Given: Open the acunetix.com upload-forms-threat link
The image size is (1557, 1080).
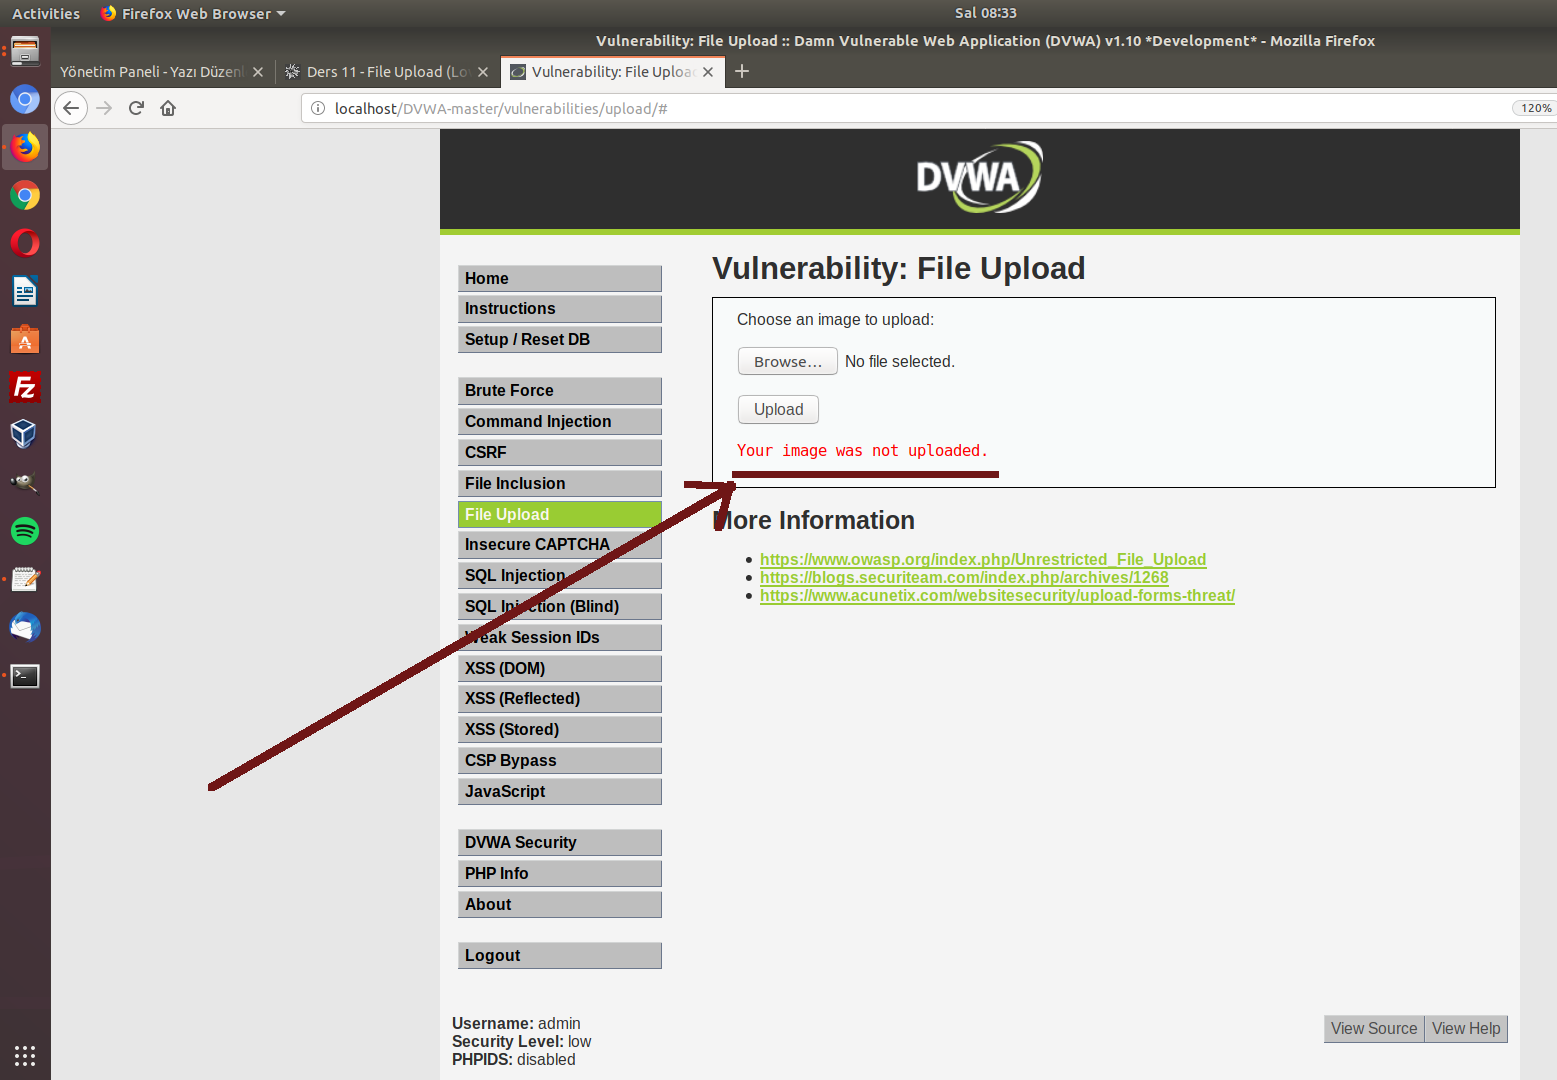Looking at the screenshot, I should (997, 595).
